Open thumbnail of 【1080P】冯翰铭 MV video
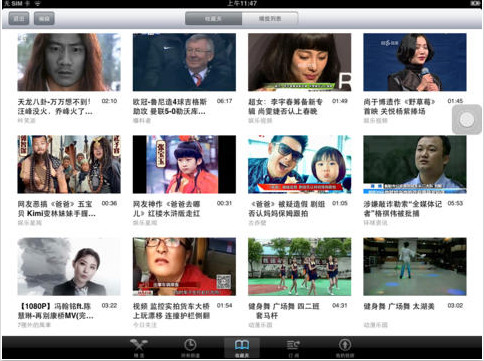This screenshot has width=484, height=361. click(69, 267)
